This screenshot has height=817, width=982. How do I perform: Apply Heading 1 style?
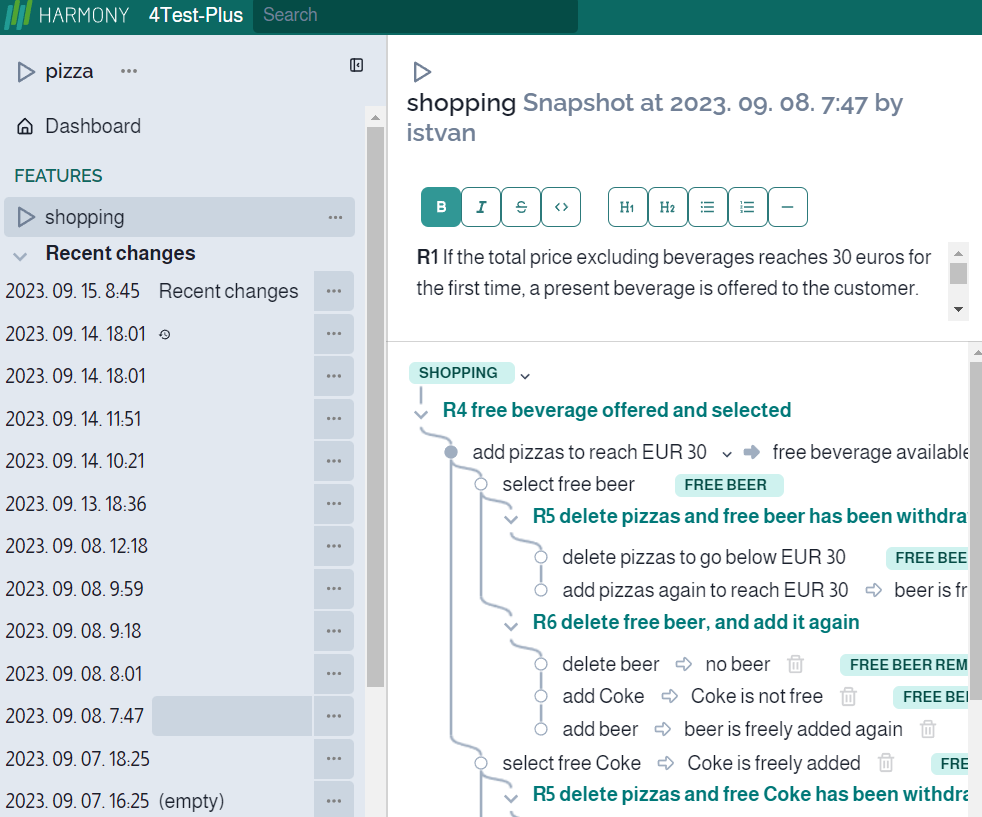[x=628, y=207]
